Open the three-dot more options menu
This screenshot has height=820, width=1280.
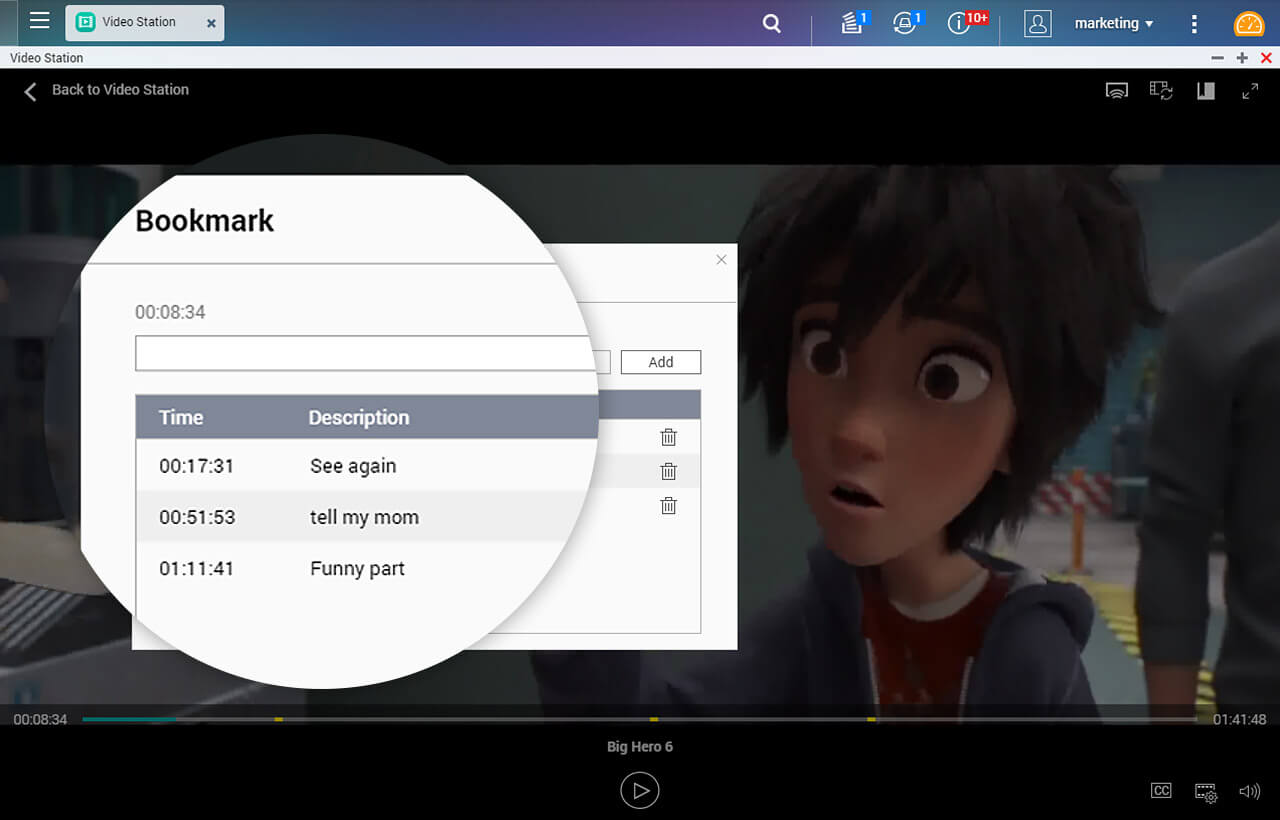[1194, 24]
